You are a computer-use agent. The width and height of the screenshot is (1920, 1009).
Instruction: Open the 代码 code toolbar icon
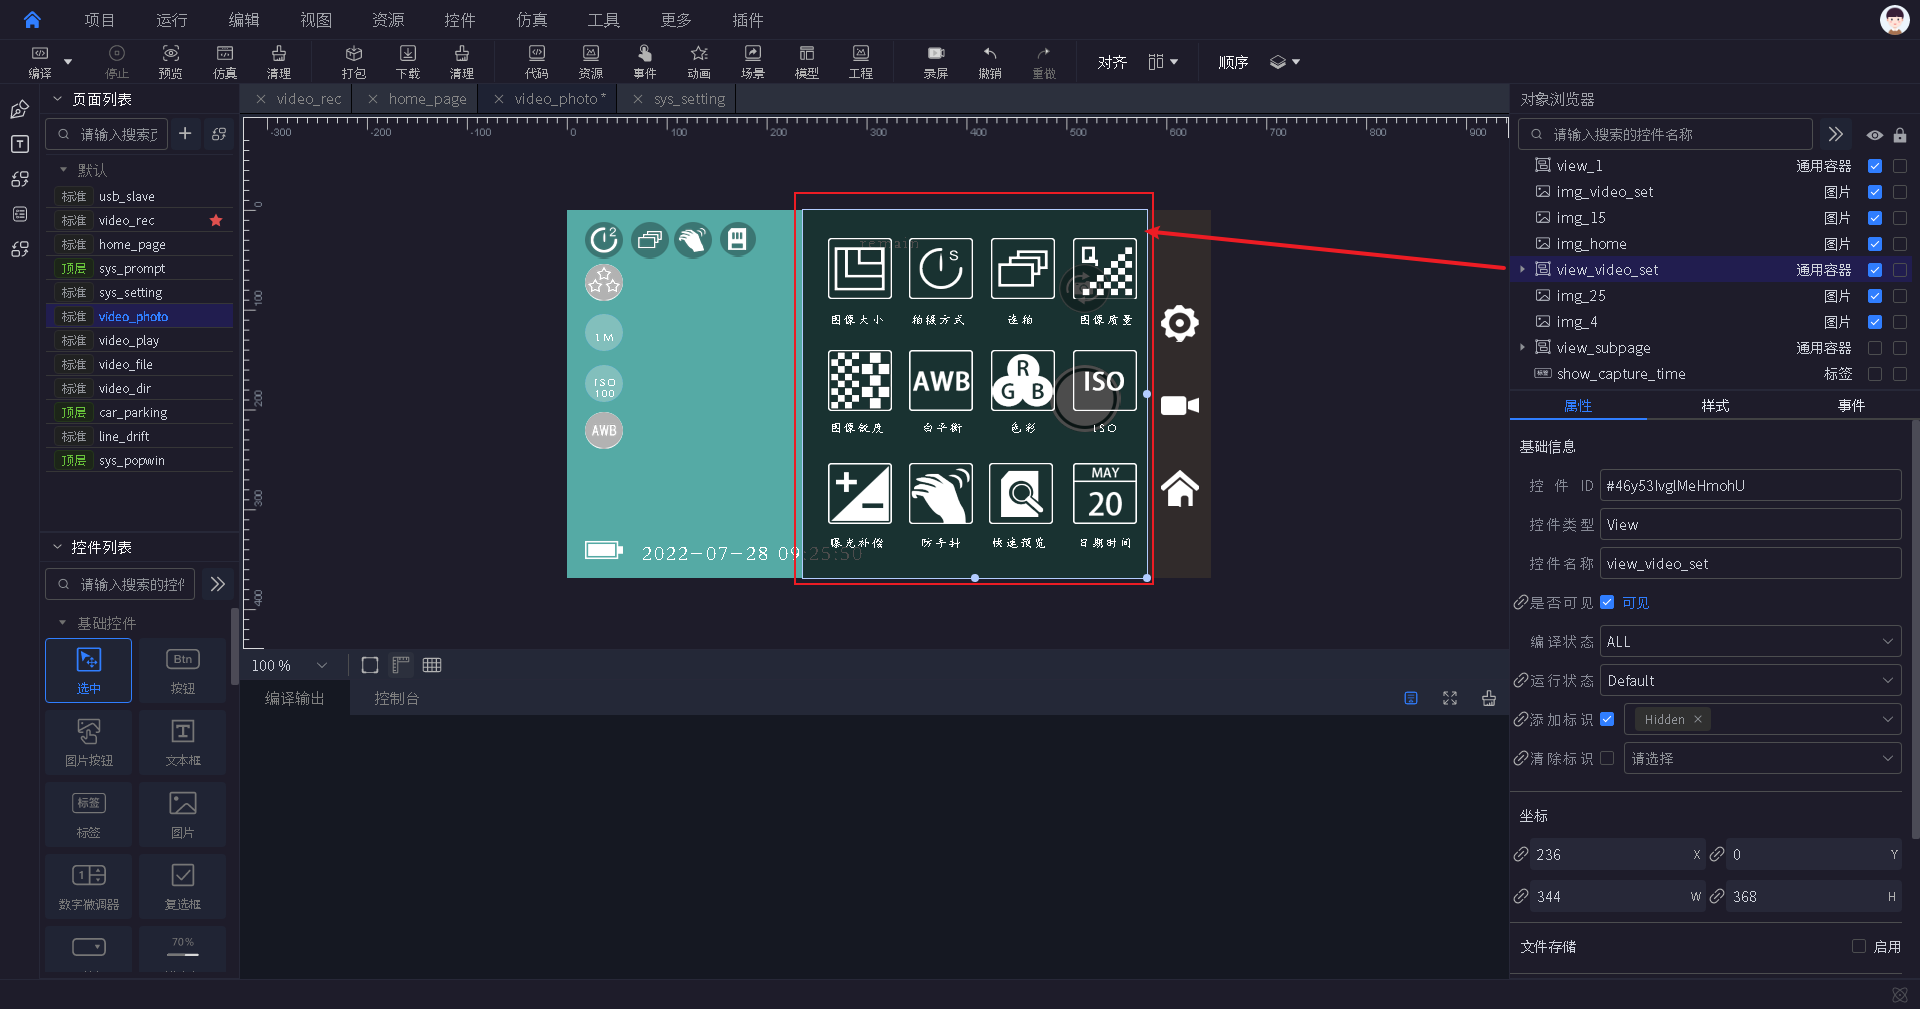pyautogui.click(x=537, y=62)
